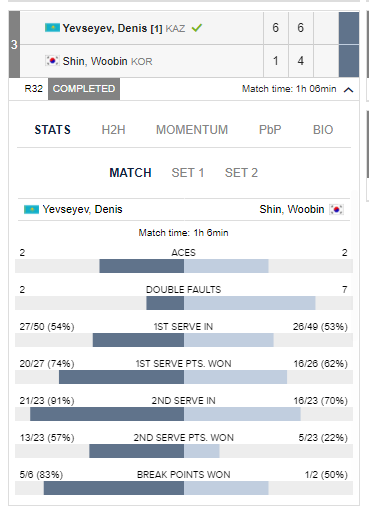This screenshot has height=508, width=369.
Task: Collapse match details with the chevron arrow
Action: [x=348, y=90]
